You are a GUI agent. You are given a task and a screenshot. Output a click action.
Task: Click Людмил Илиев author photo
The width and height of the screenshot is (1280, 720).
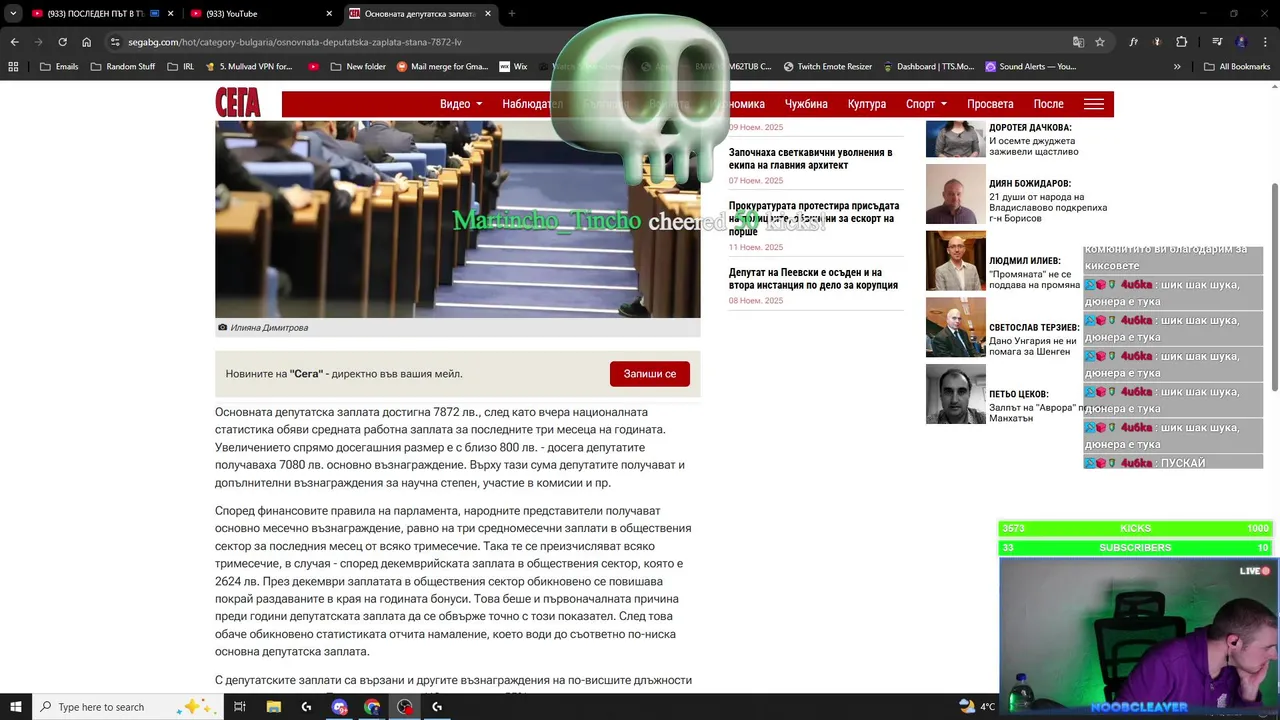point(956,260)
